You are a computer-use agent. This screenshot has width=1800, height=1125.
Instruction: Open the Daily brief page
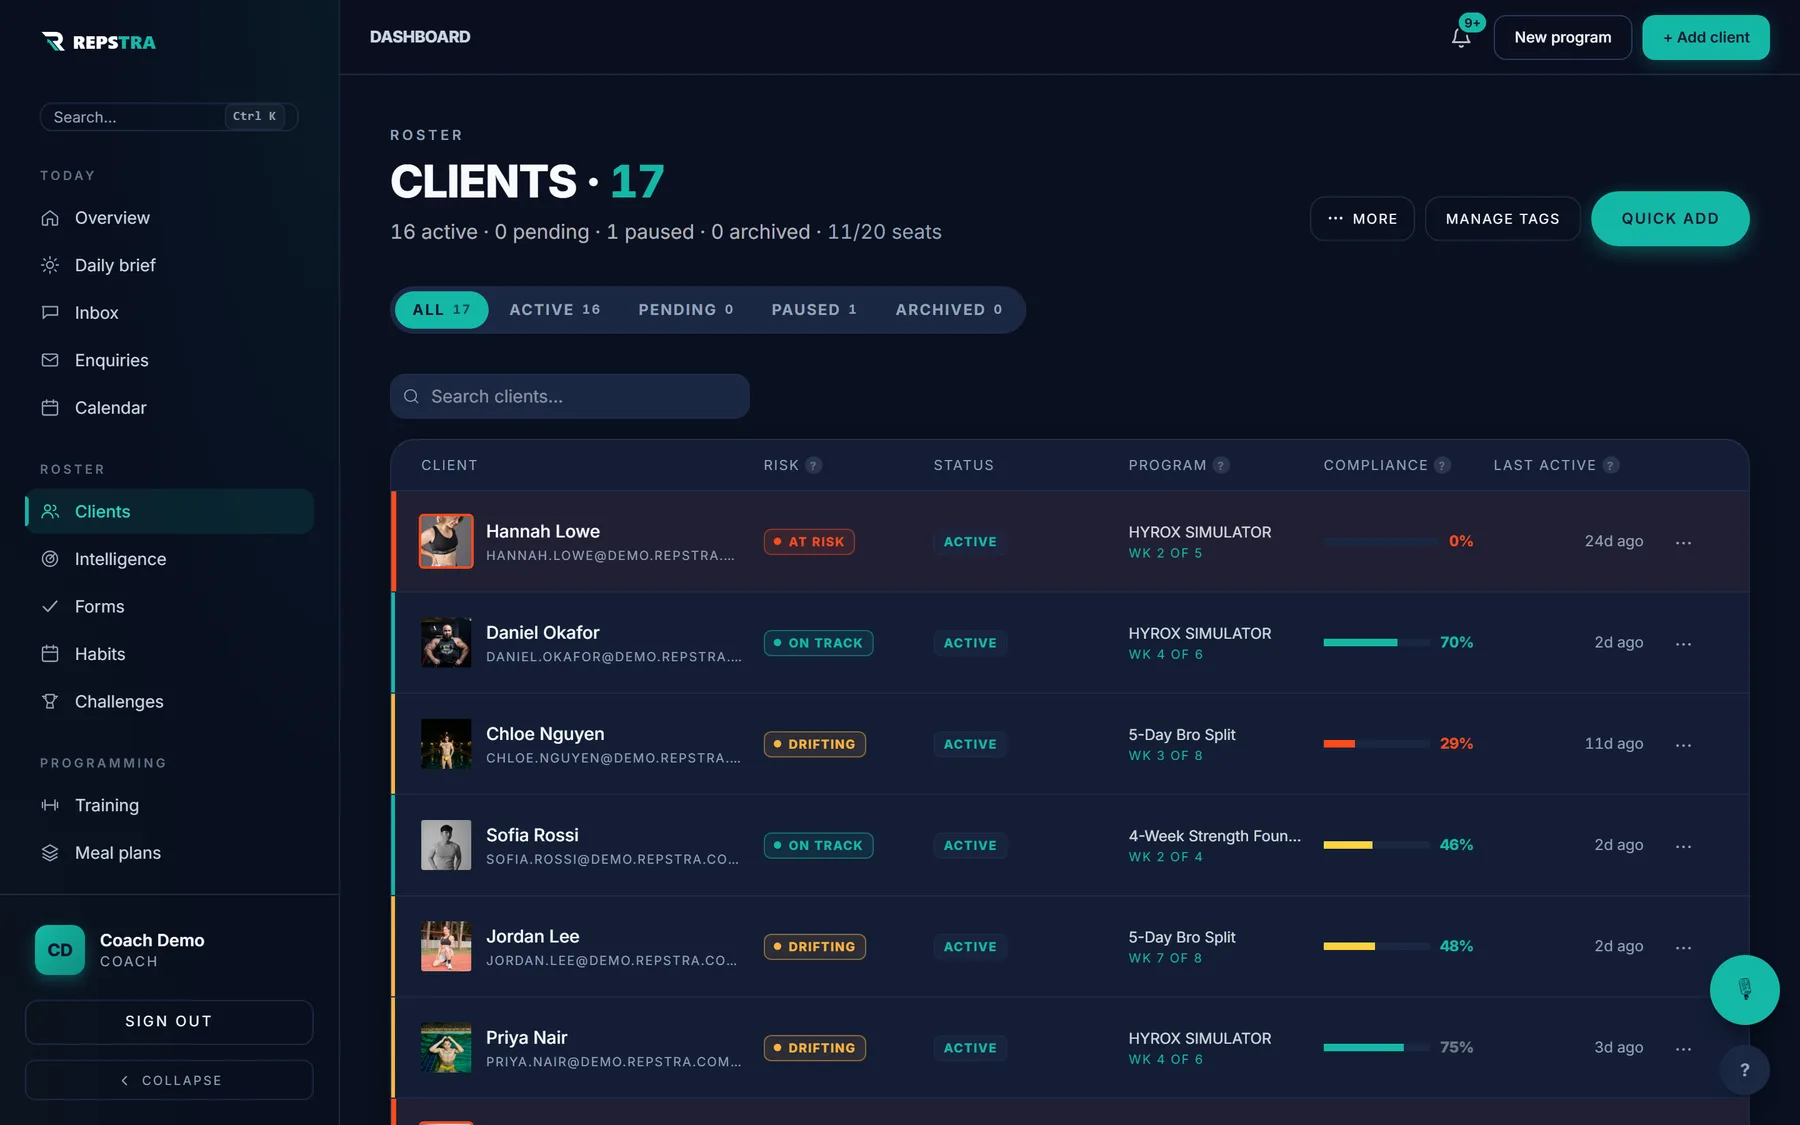click(x=169, y=265)
